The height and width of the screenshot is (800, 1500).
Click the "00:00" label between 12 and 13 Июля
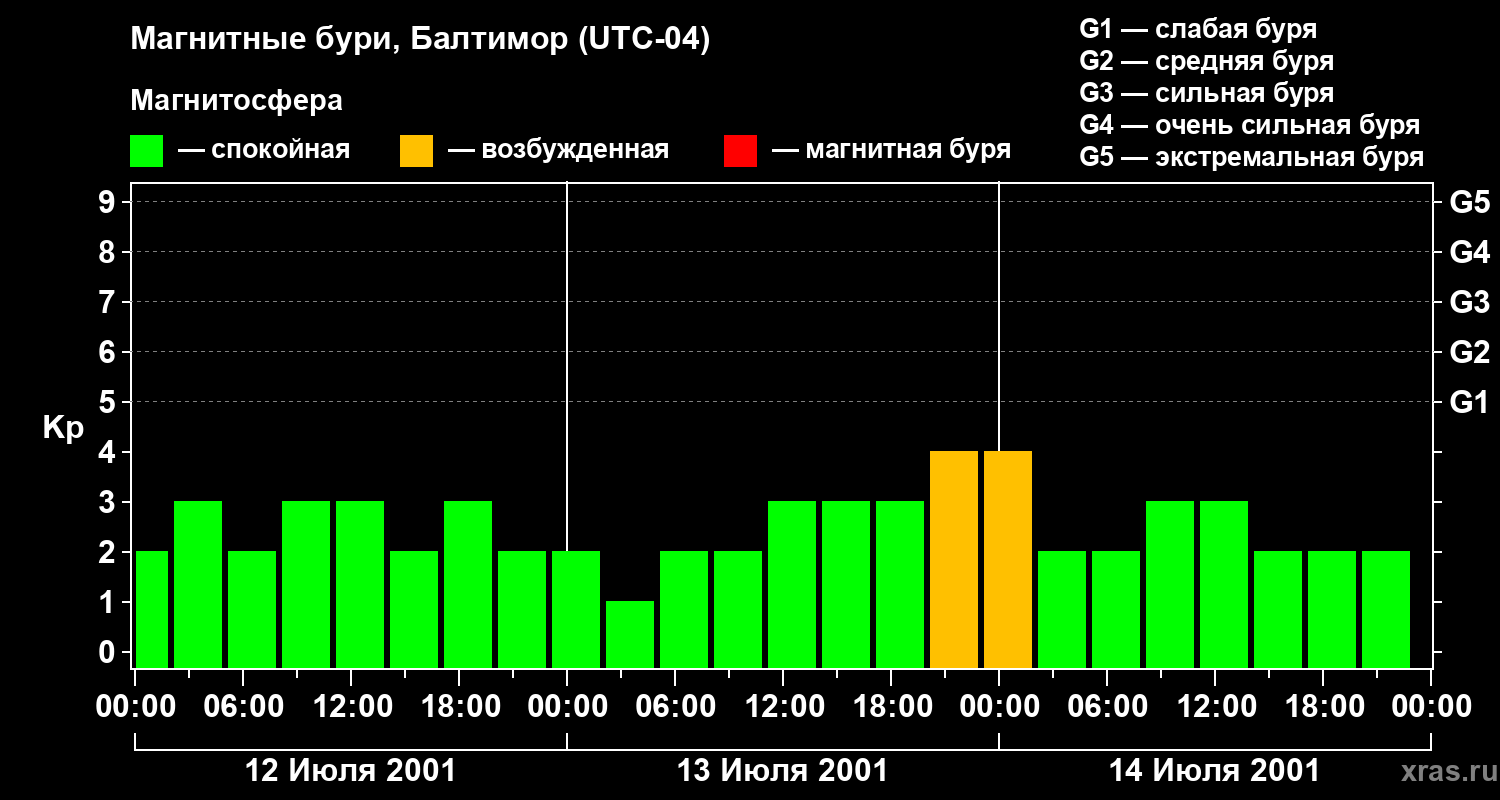pos(567,707)
